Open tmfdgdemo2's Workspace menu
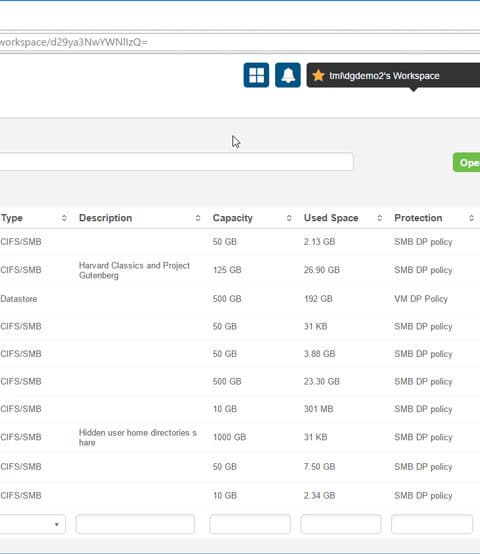This screenshot has width=480, height=554. coord(393,75)
